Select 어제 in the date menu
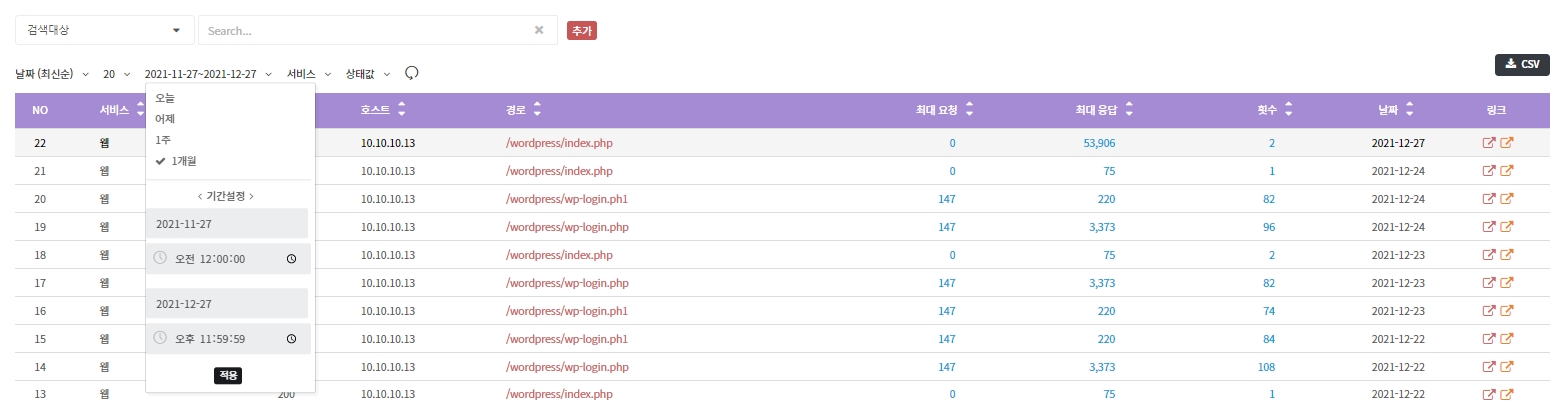Image resolution: width=1566 pixels, height=407 pixels. [x=165, y=119]
